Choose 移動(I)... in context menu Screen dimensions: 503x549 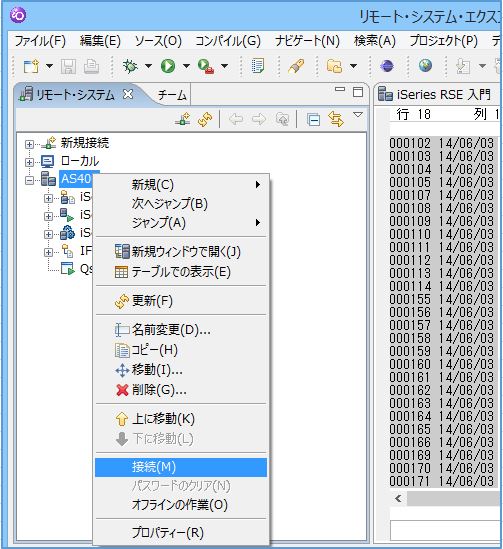click(181, 370)
